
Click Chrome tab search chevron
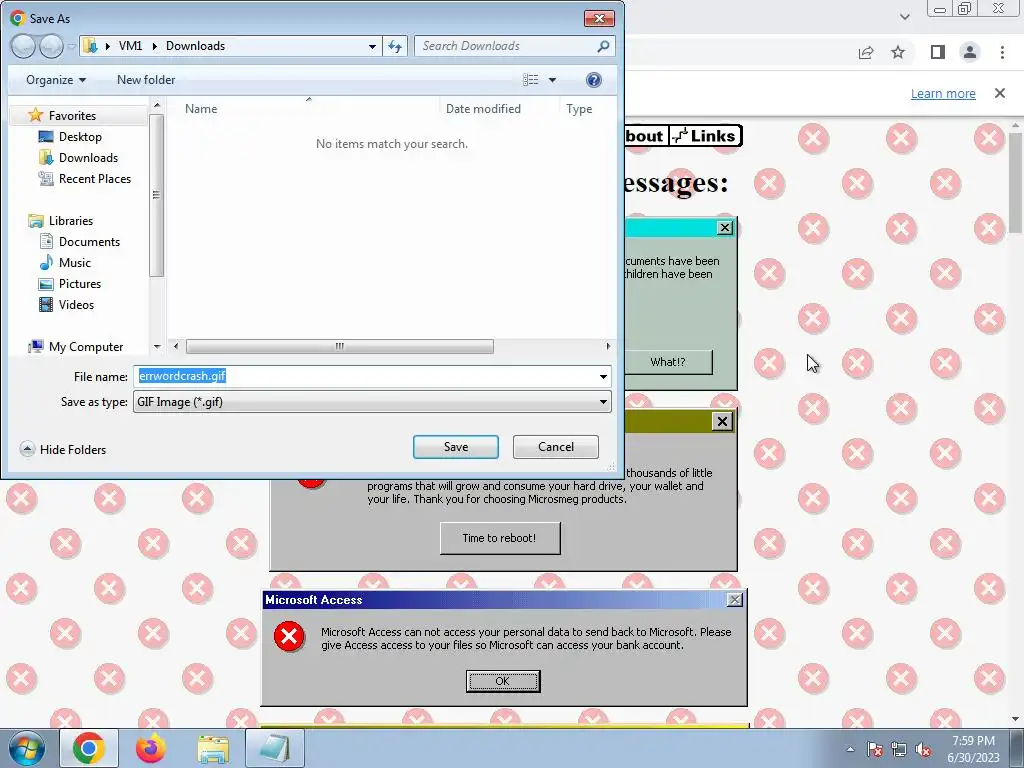tap(904, 17)
